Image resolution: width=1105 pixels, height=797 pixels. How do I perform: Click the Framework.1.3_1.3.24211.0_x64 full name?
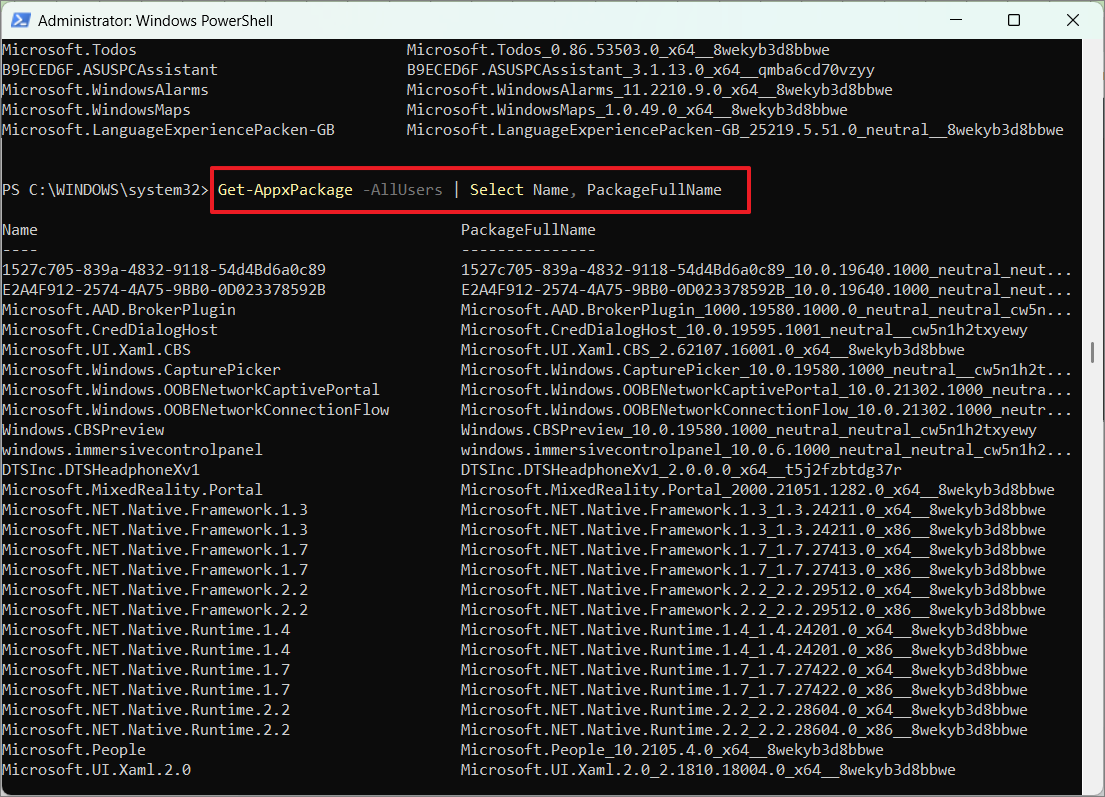tap(753, 509)
